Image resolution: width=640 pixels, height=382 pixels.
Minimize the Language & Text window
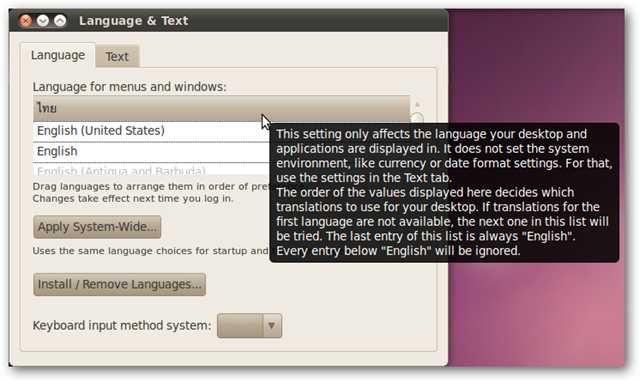[43, 20]
